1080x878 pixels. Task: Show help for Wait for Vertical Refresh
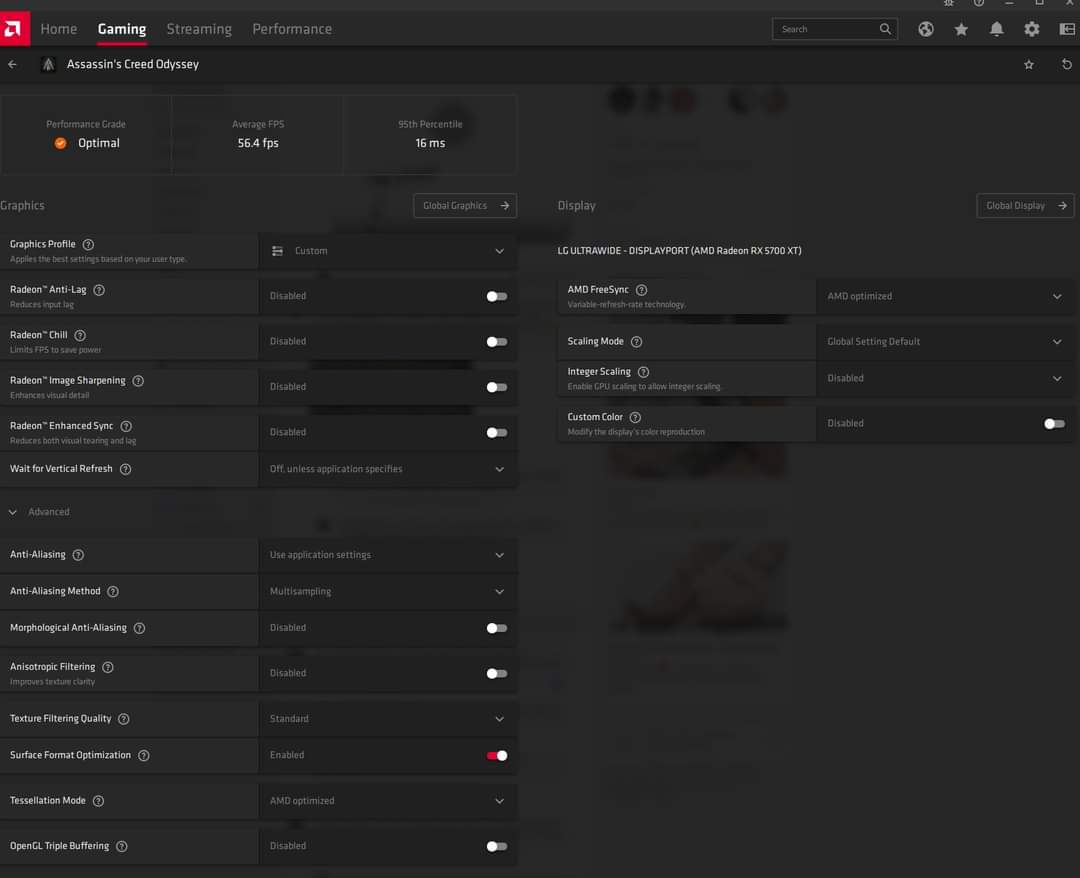(125, 469)
